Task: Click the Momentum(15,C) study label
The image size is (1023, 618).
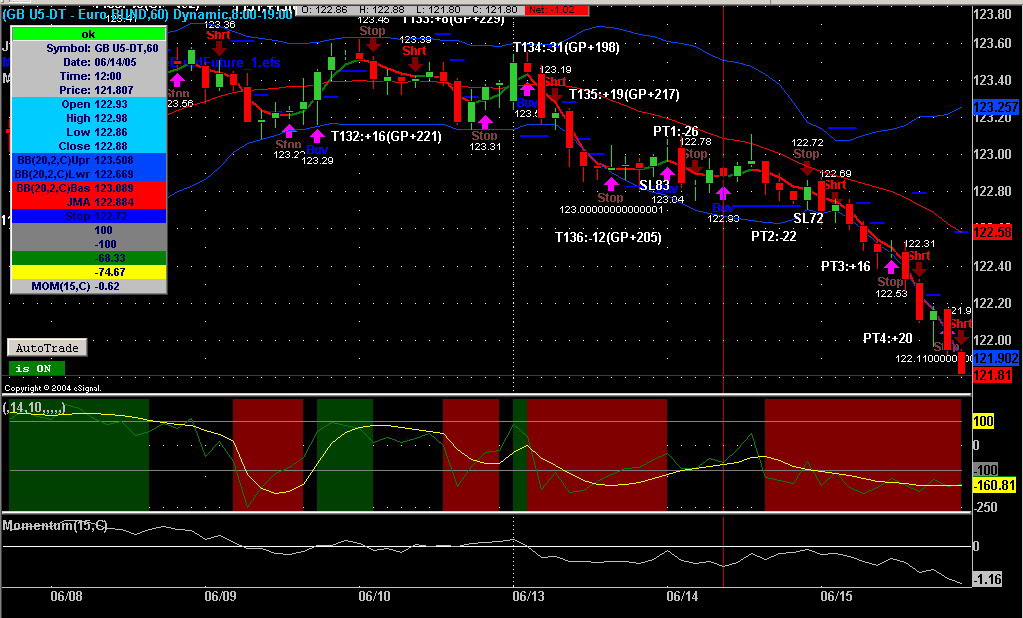Action: click(55, 525)
